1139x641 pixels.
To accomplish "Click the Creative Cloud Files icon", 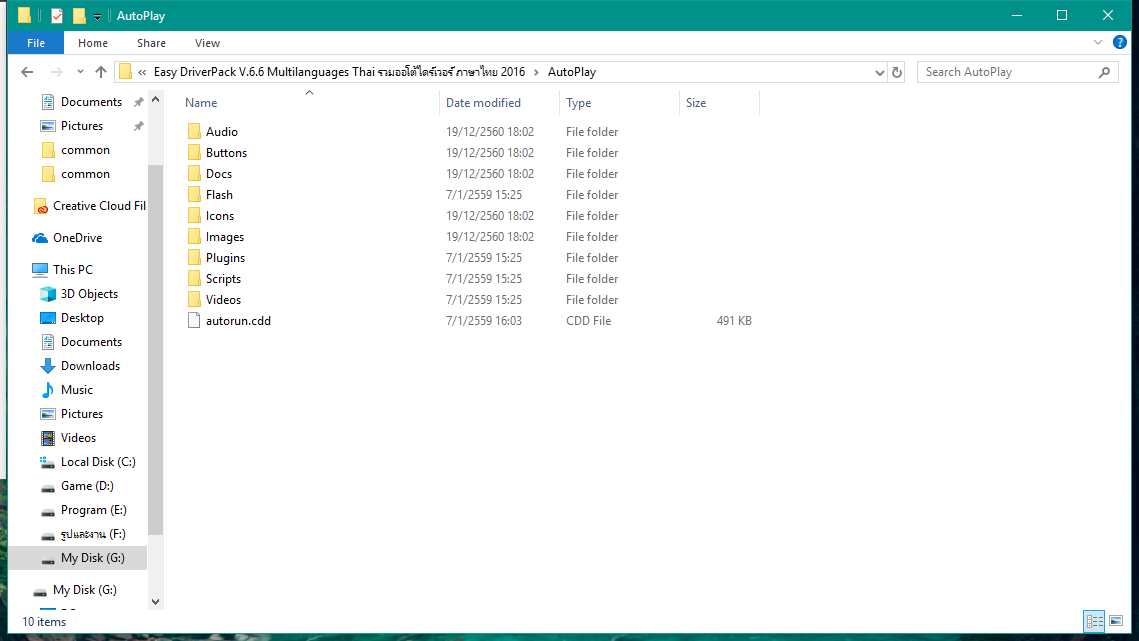I will tap(41, 206).
